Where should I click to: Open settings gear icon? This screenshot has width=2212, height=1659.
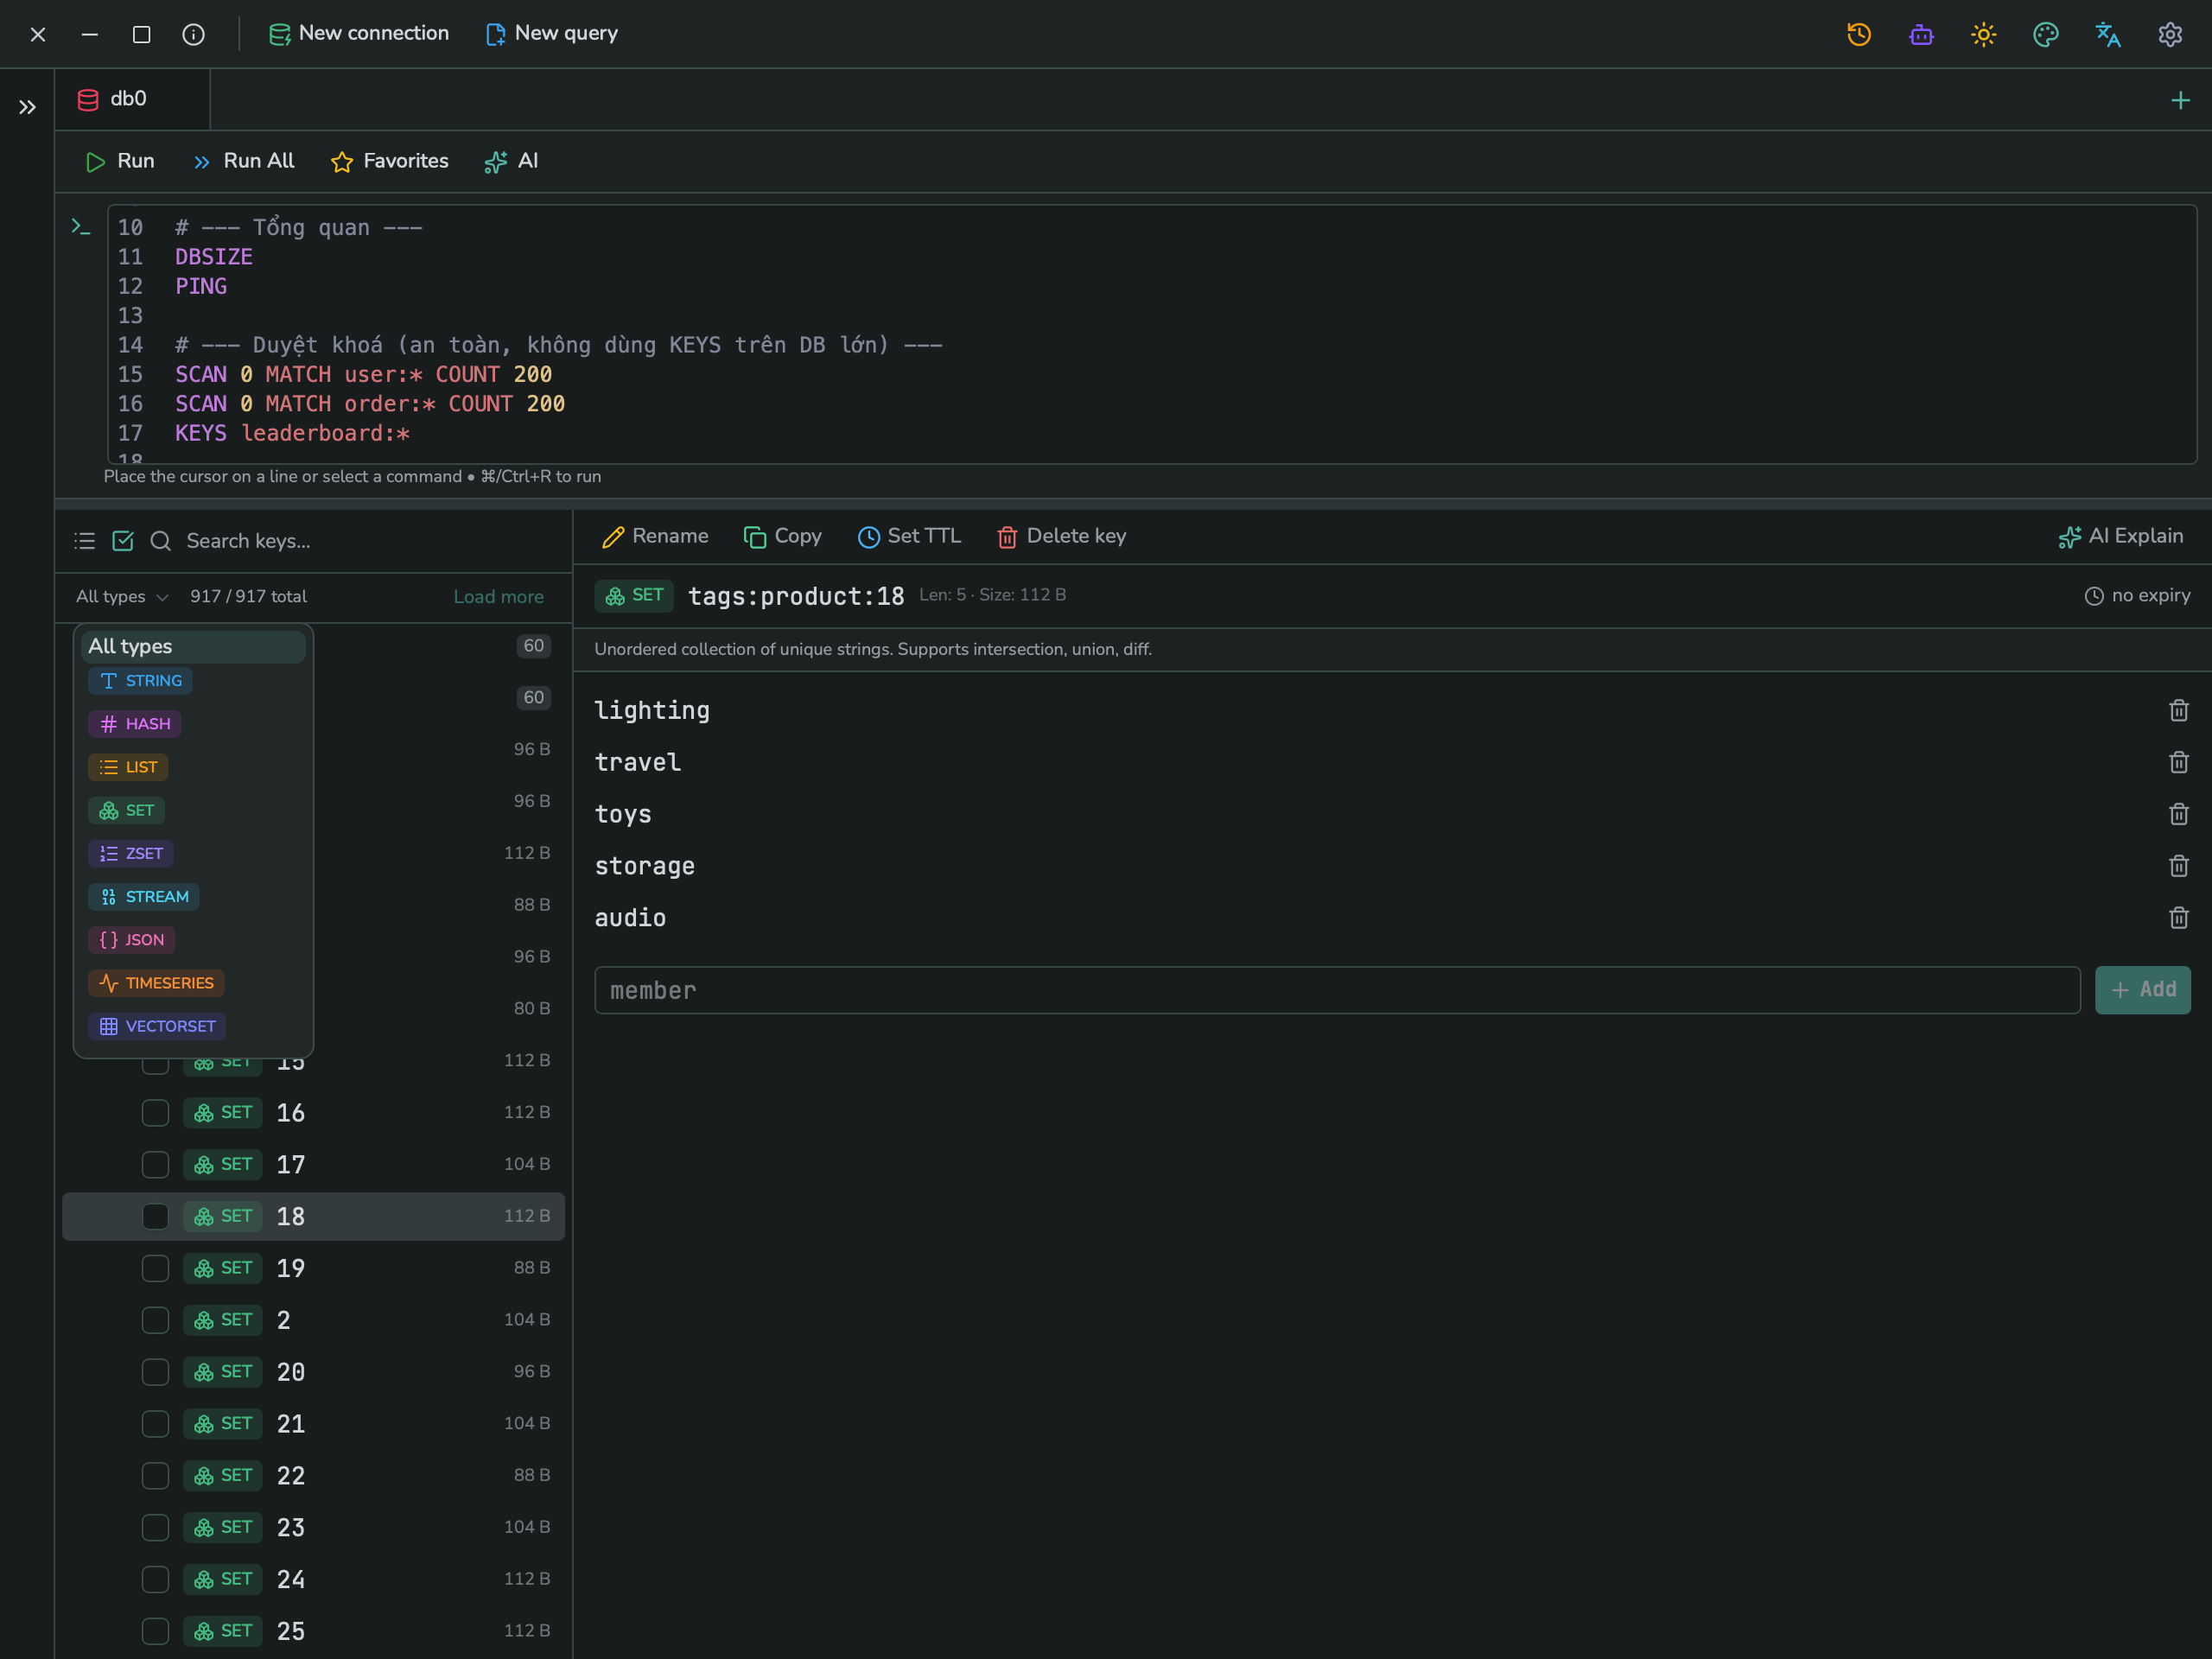point(2170,34)
